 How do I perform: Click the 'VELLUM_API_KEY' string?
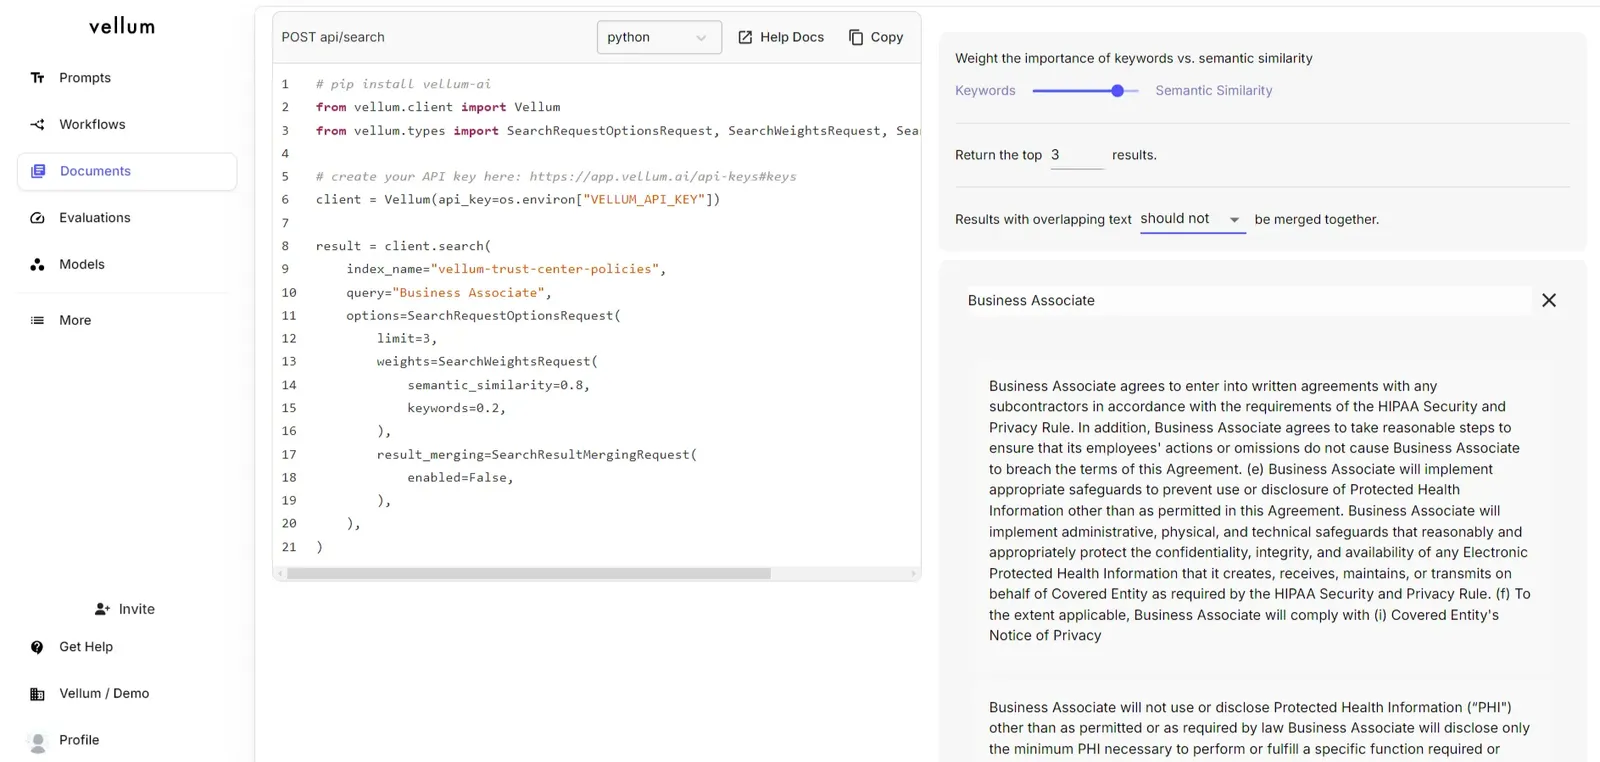(x=645, y=200)
